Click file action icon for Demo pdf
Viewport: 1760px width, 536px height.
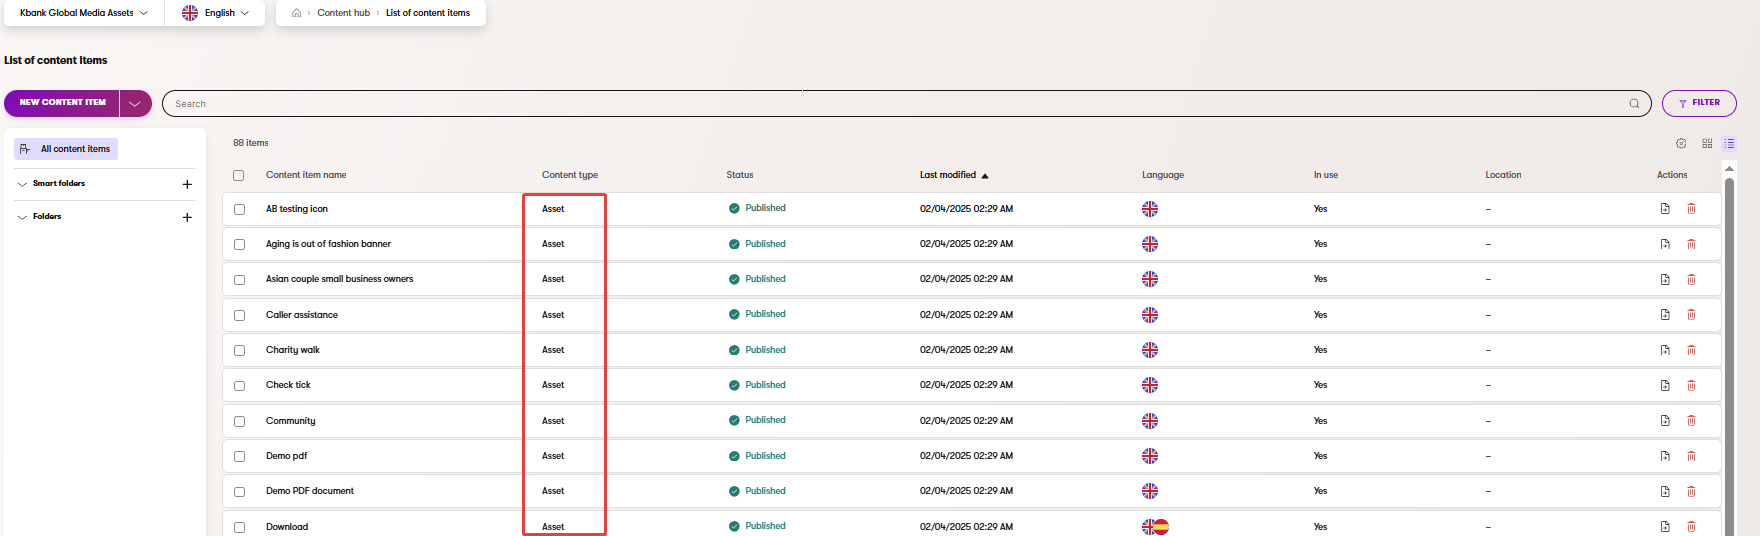(x=1665, y=456)
